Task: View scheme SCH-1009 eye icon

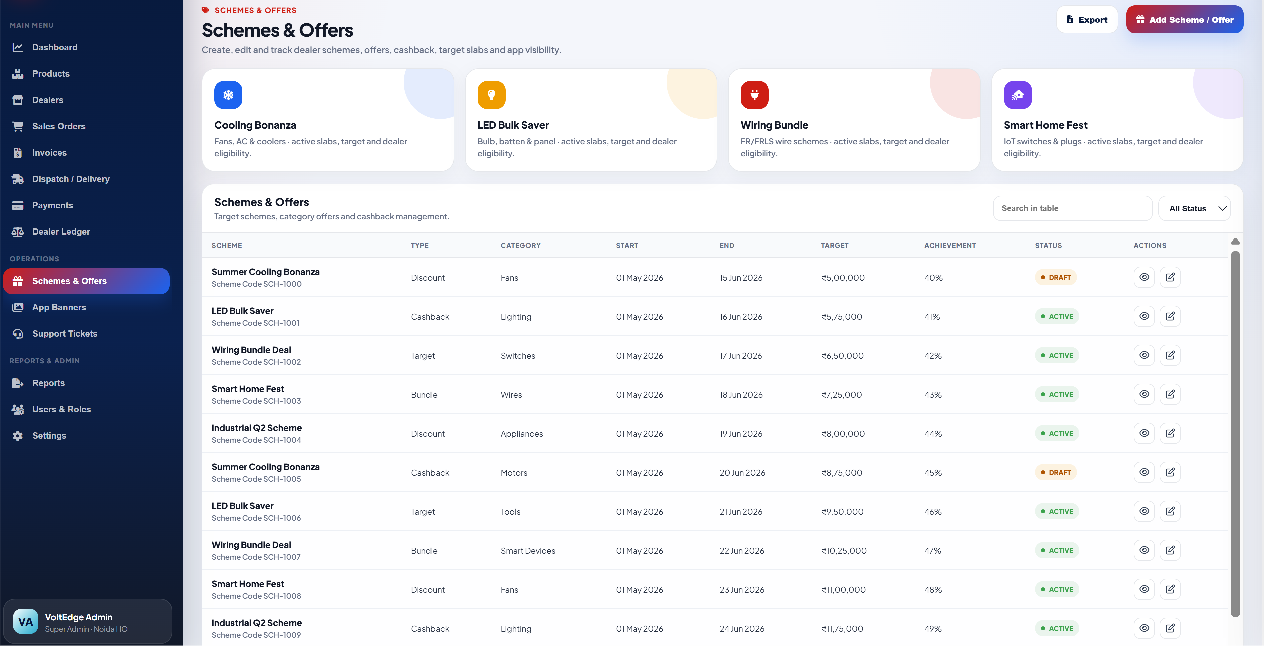Action: click(1144, 628)
